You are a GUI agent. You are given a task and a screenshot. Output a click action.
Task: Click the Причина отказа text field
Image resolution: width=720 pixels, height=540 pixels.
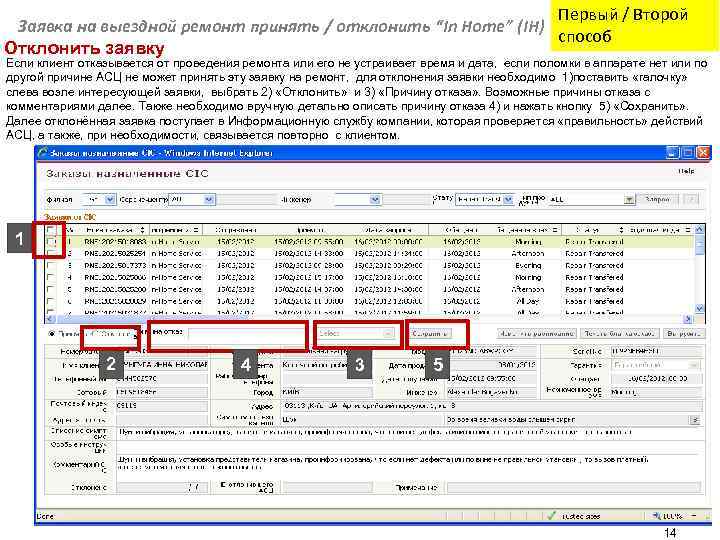click(247, 334)
